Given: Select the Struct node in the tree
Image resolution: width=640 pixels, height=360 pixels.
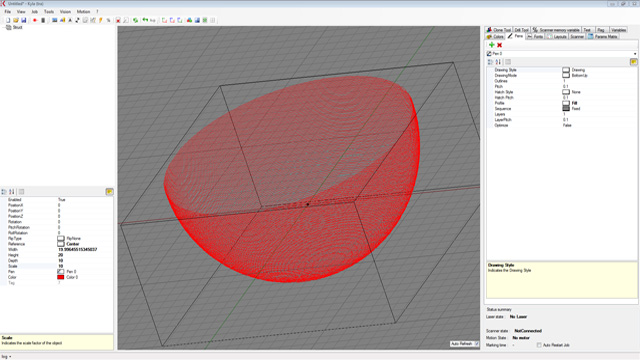Looking at the screenshot, I should pos(18,27).
